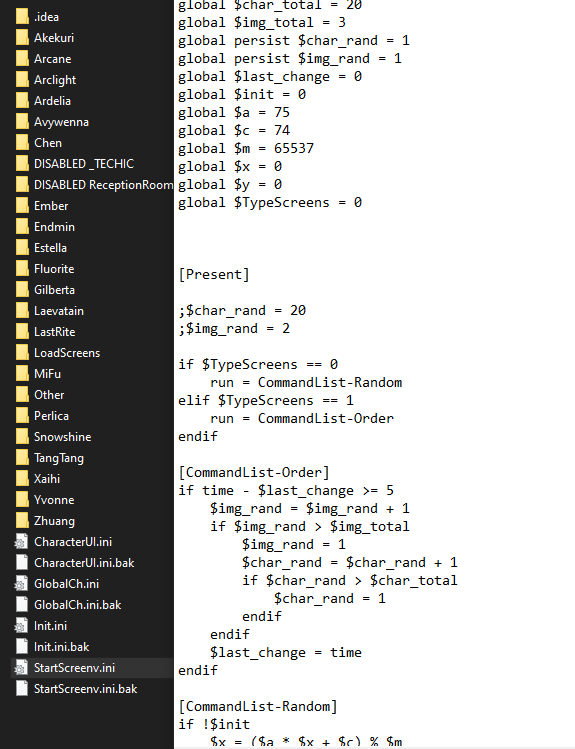Click the Zhuang folder name
The image size is (575, 749).
click(x=54, y=521)
